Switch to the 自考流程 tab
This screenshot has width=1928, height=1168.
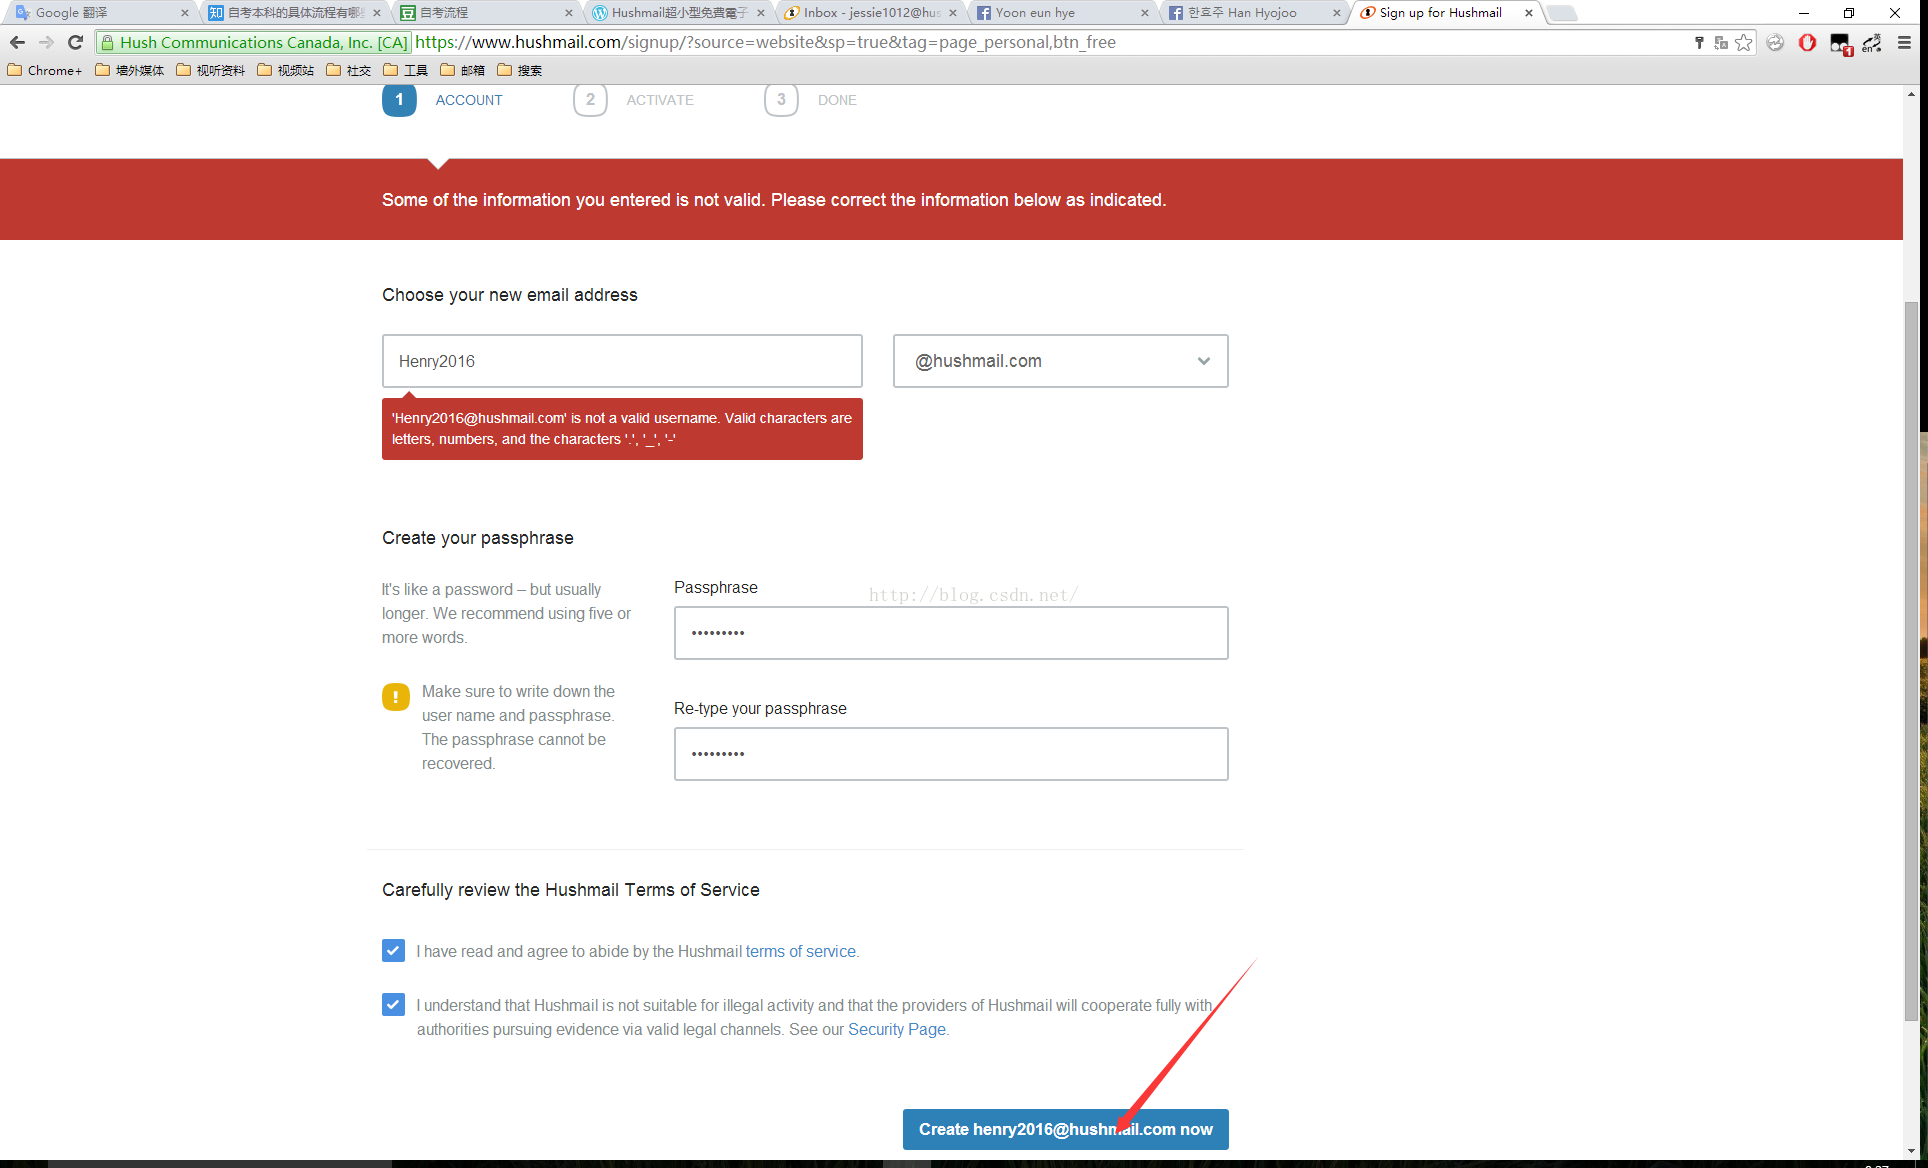482,13
